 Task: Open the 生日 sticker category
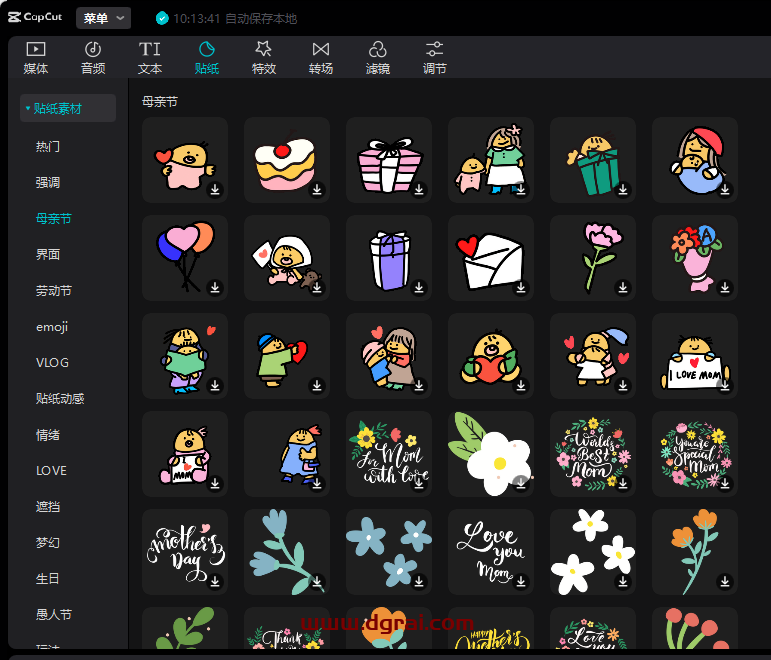coord(48,579)
